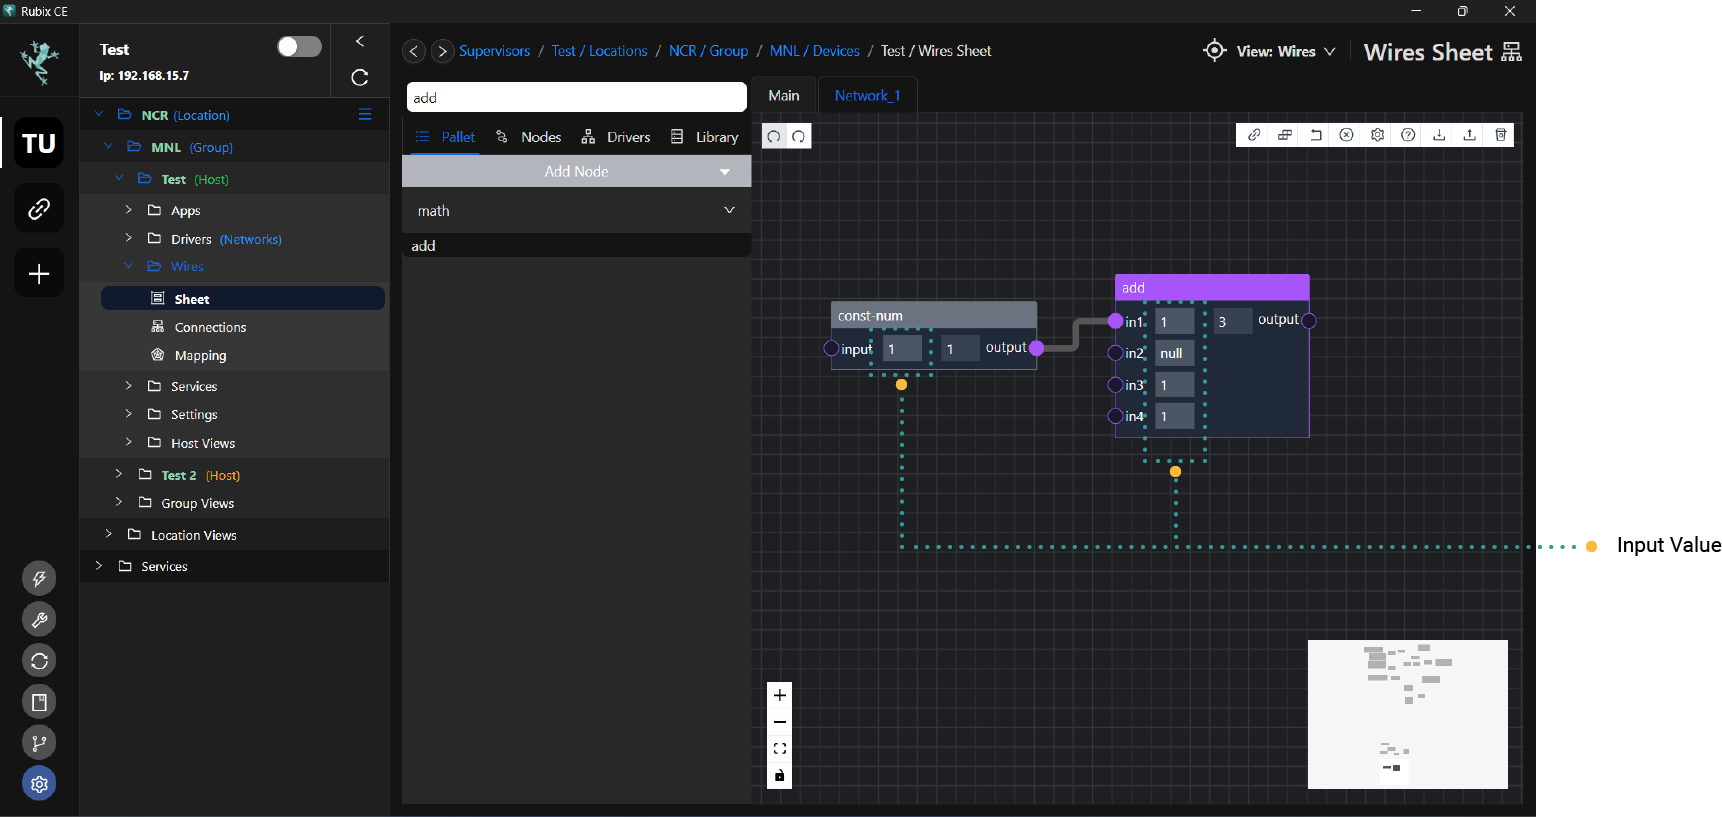Click the chain link sidebar button

pos(39,208)
